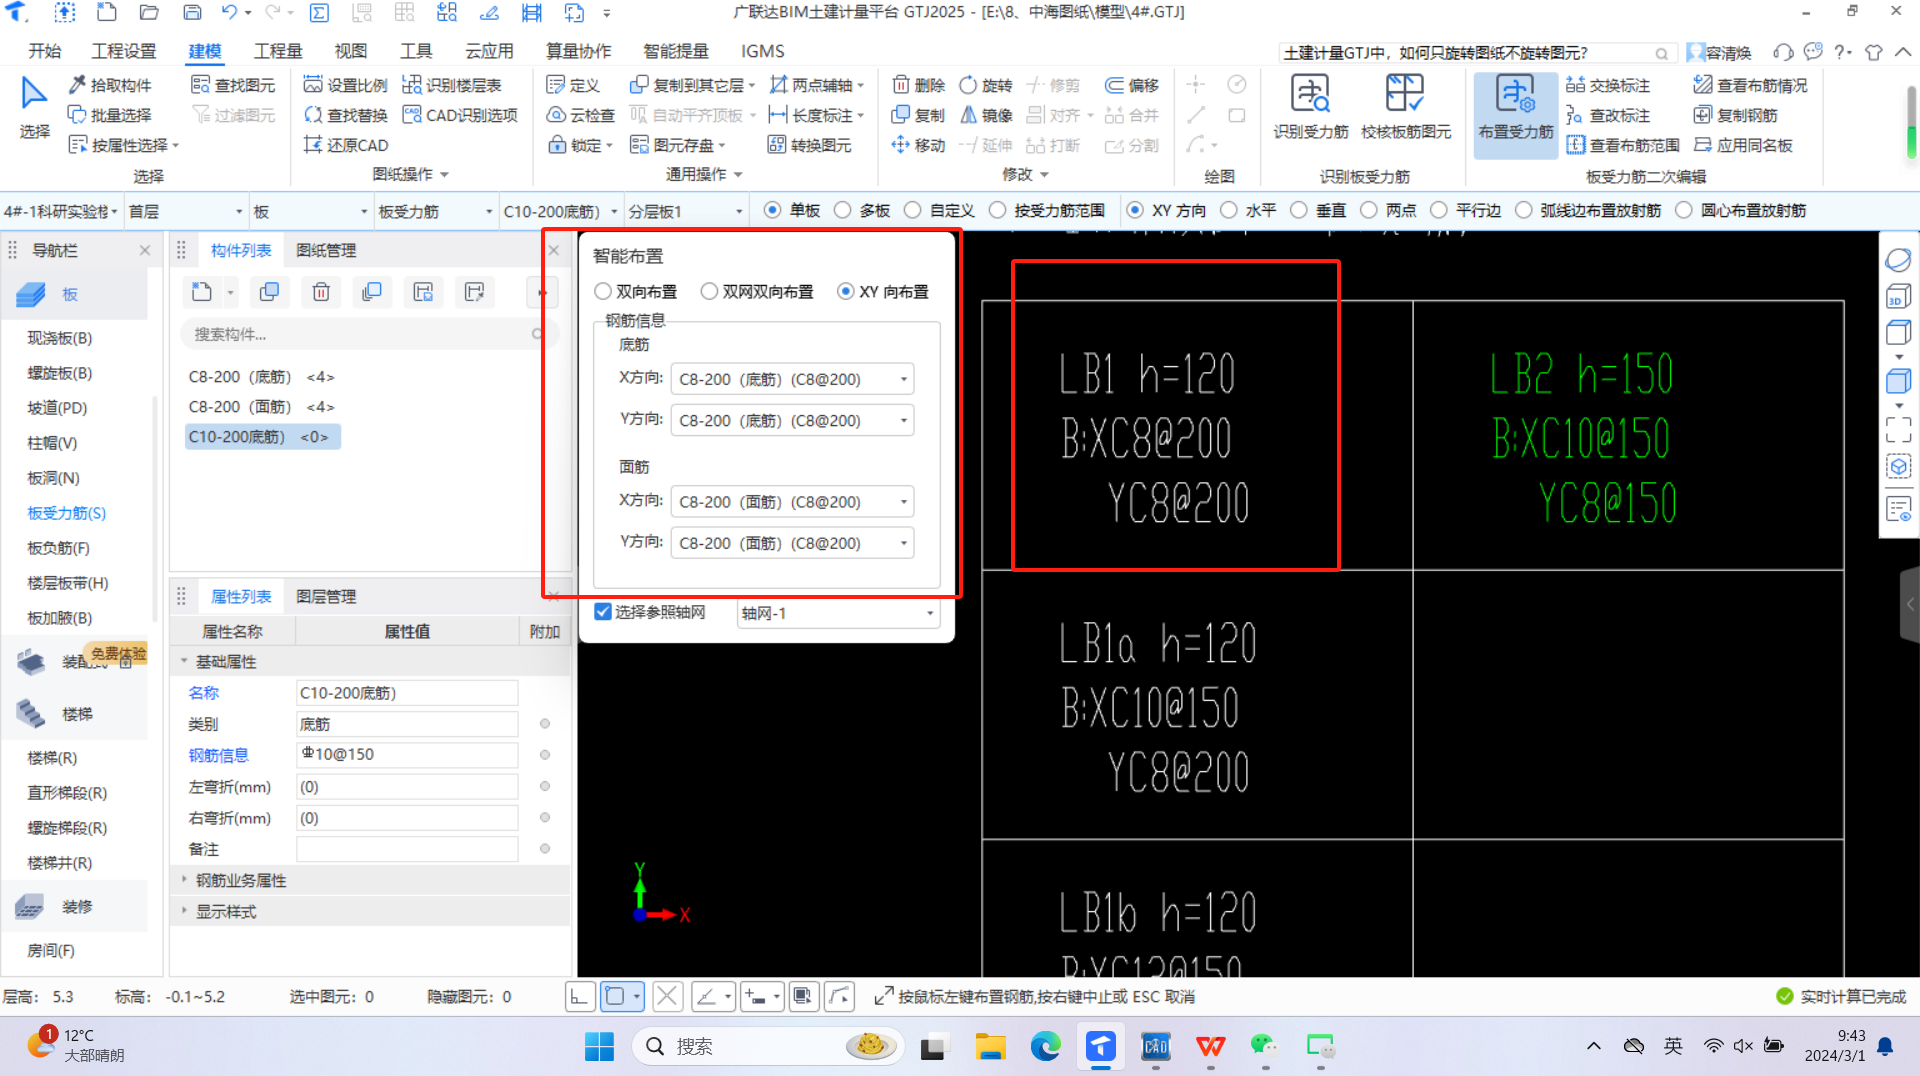Open WPS Office from taskbar
Screen dimensions: 1920x1076
(x=1210, y=1047)
